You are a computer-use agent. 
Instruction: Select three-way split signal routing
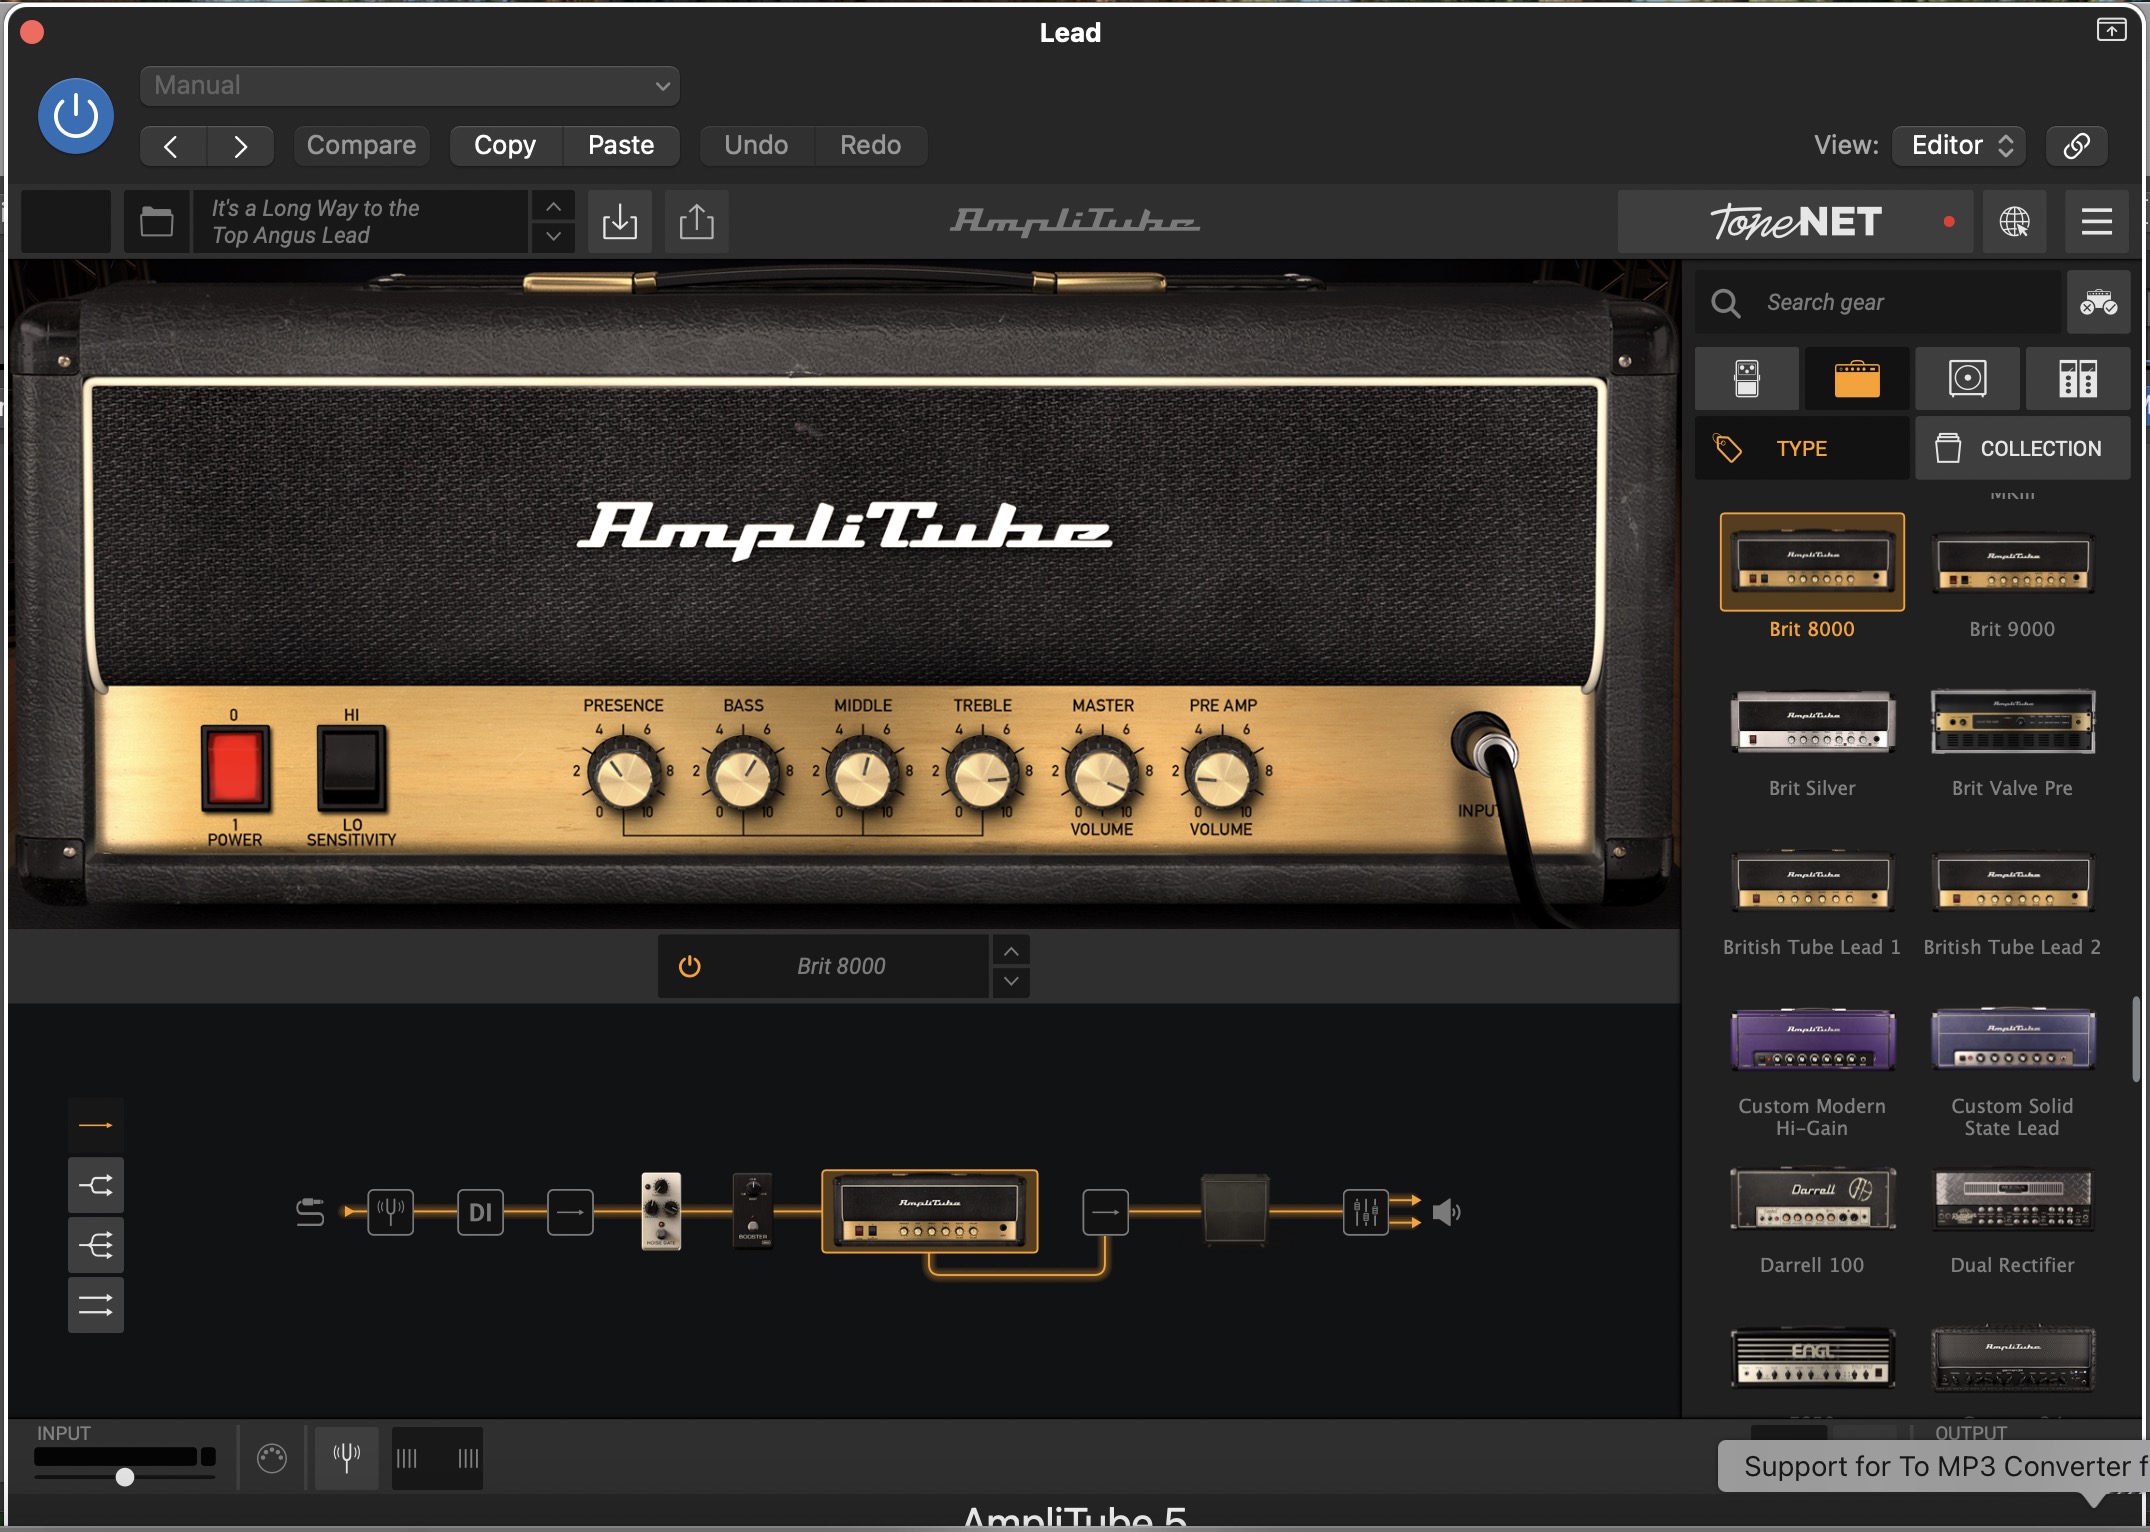coord(96,1245)
